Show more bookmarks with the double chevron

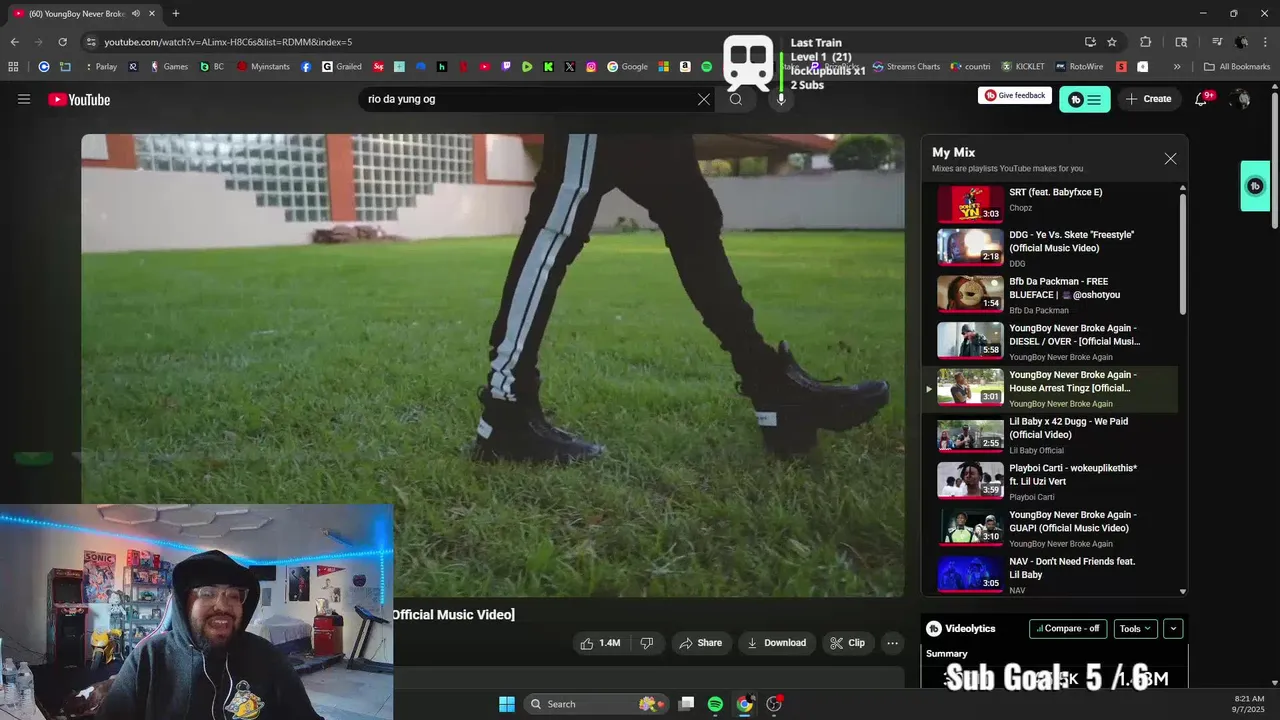[x=1177, y=67]
